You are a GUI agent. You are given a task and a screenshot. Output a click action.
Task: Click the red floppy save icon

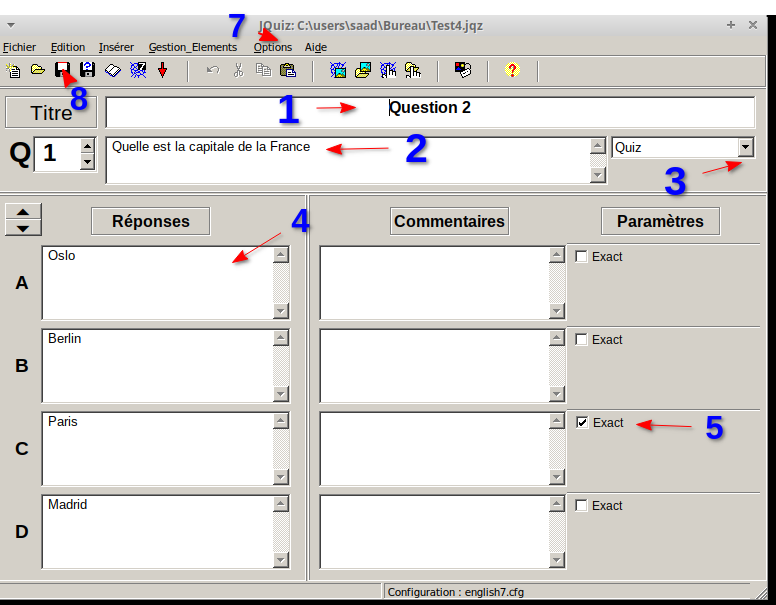click(x=63, y=70)
